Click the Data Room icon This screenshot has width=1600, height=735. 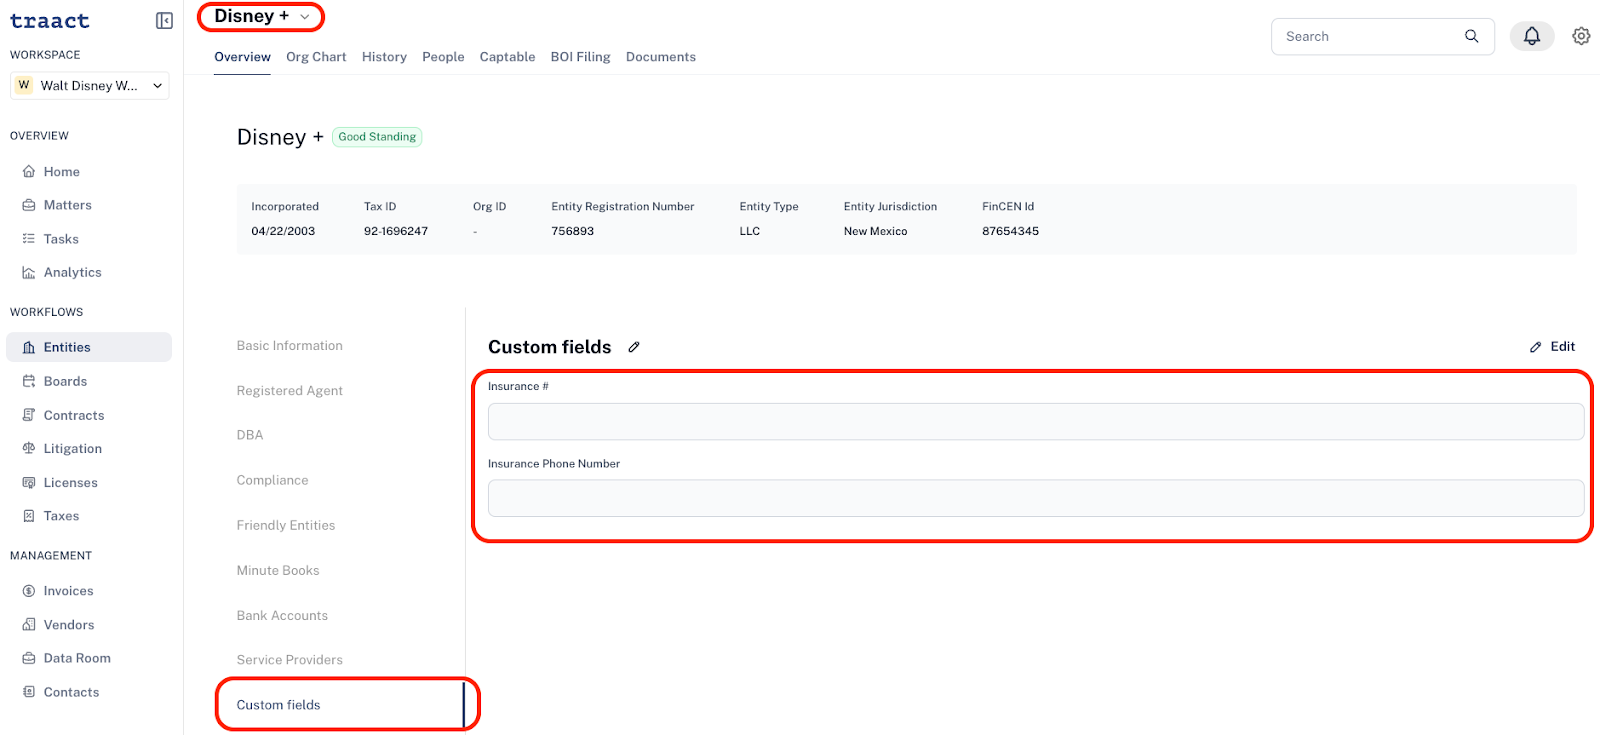[x=29, y=658]
